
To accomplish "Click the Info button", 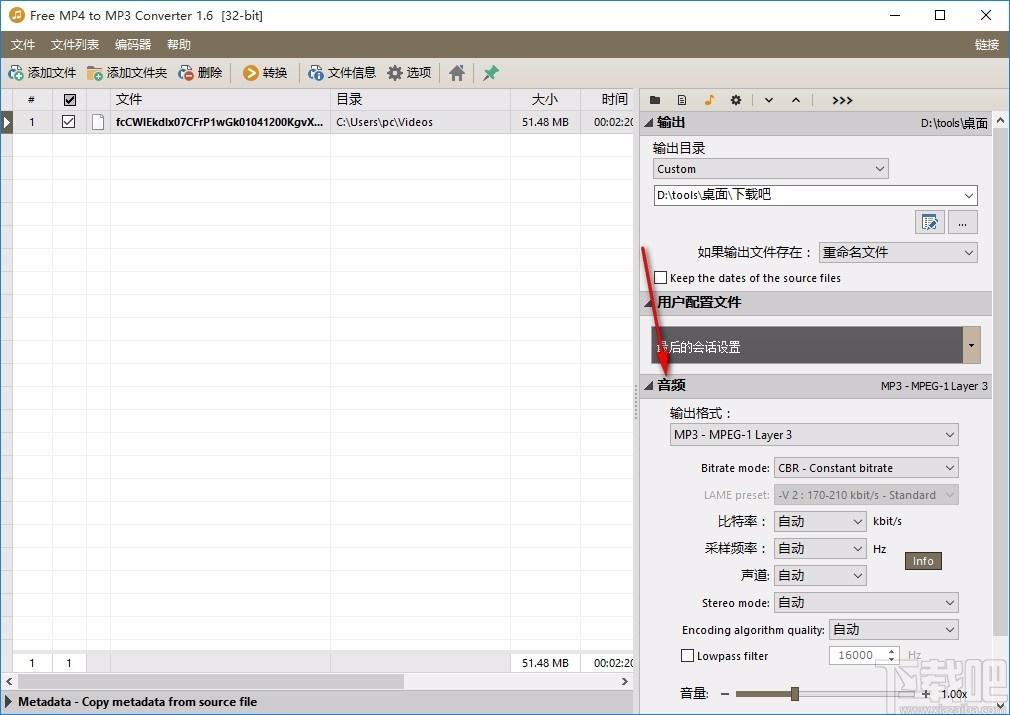I will [923, 561].
